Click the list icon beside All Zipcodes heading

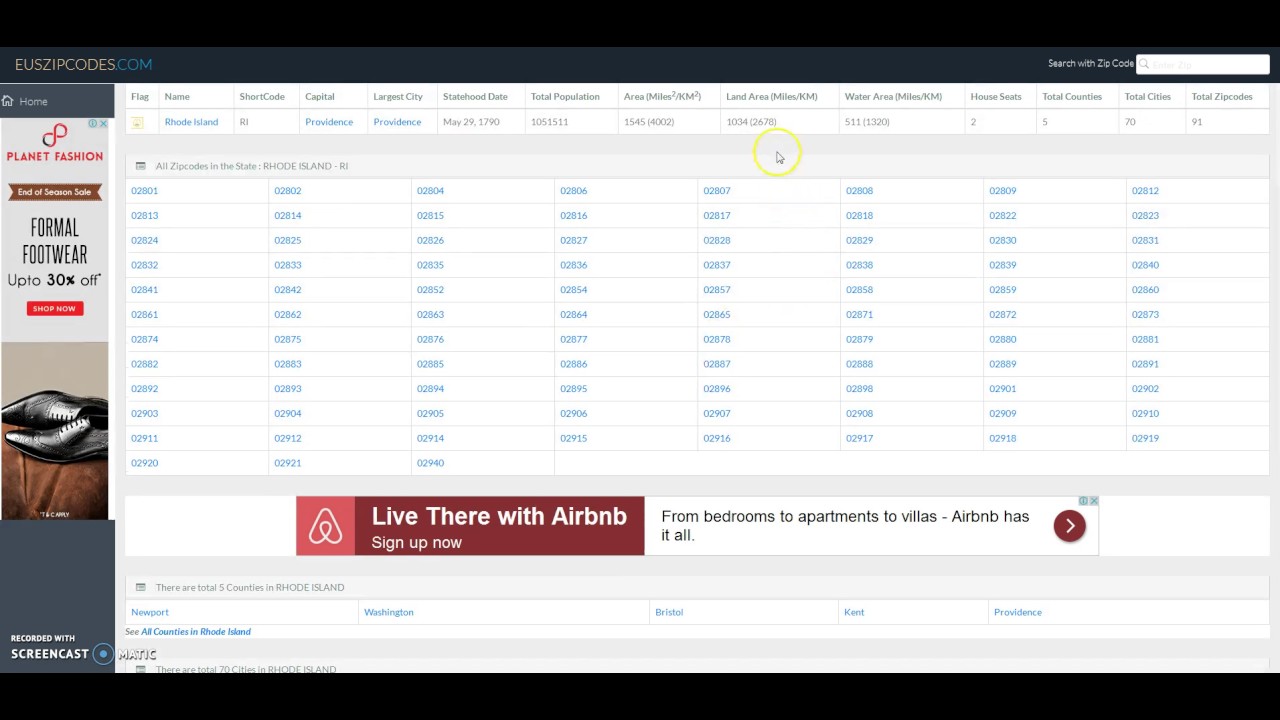(140, 166)
